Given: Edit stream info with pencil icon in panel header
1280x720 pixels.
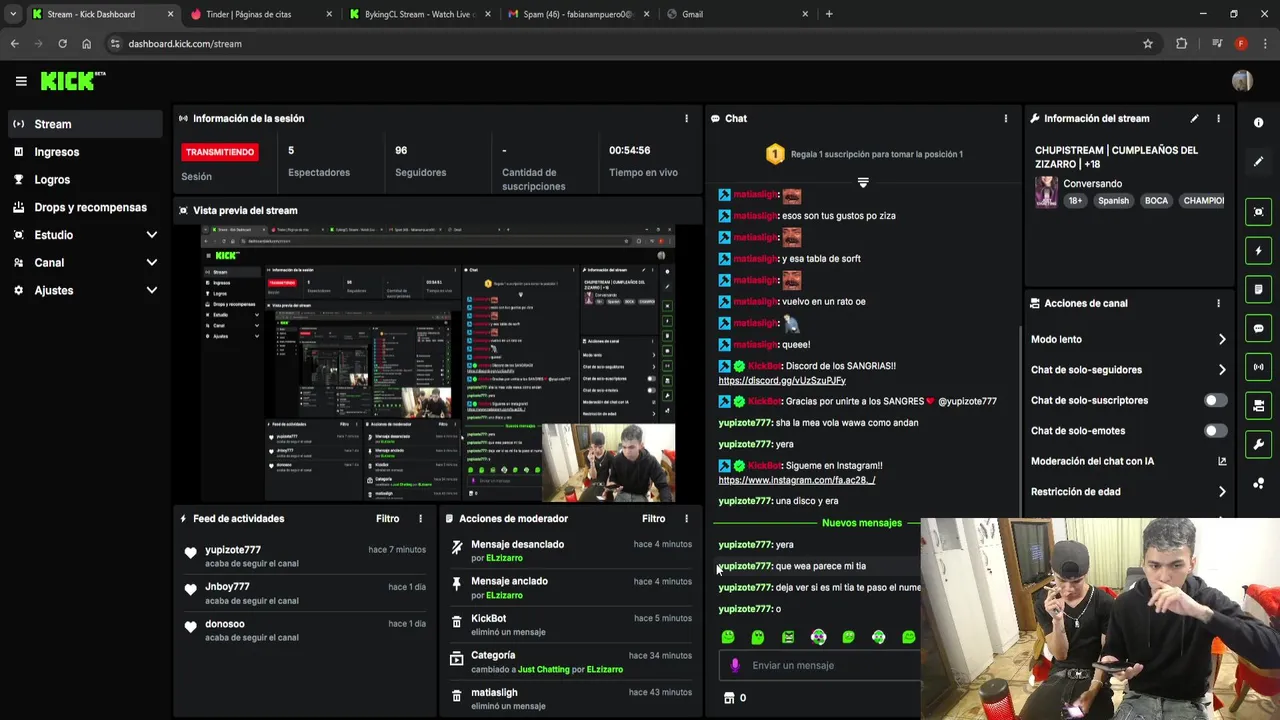Looking at the screenshot, I should coord(1194,118).
